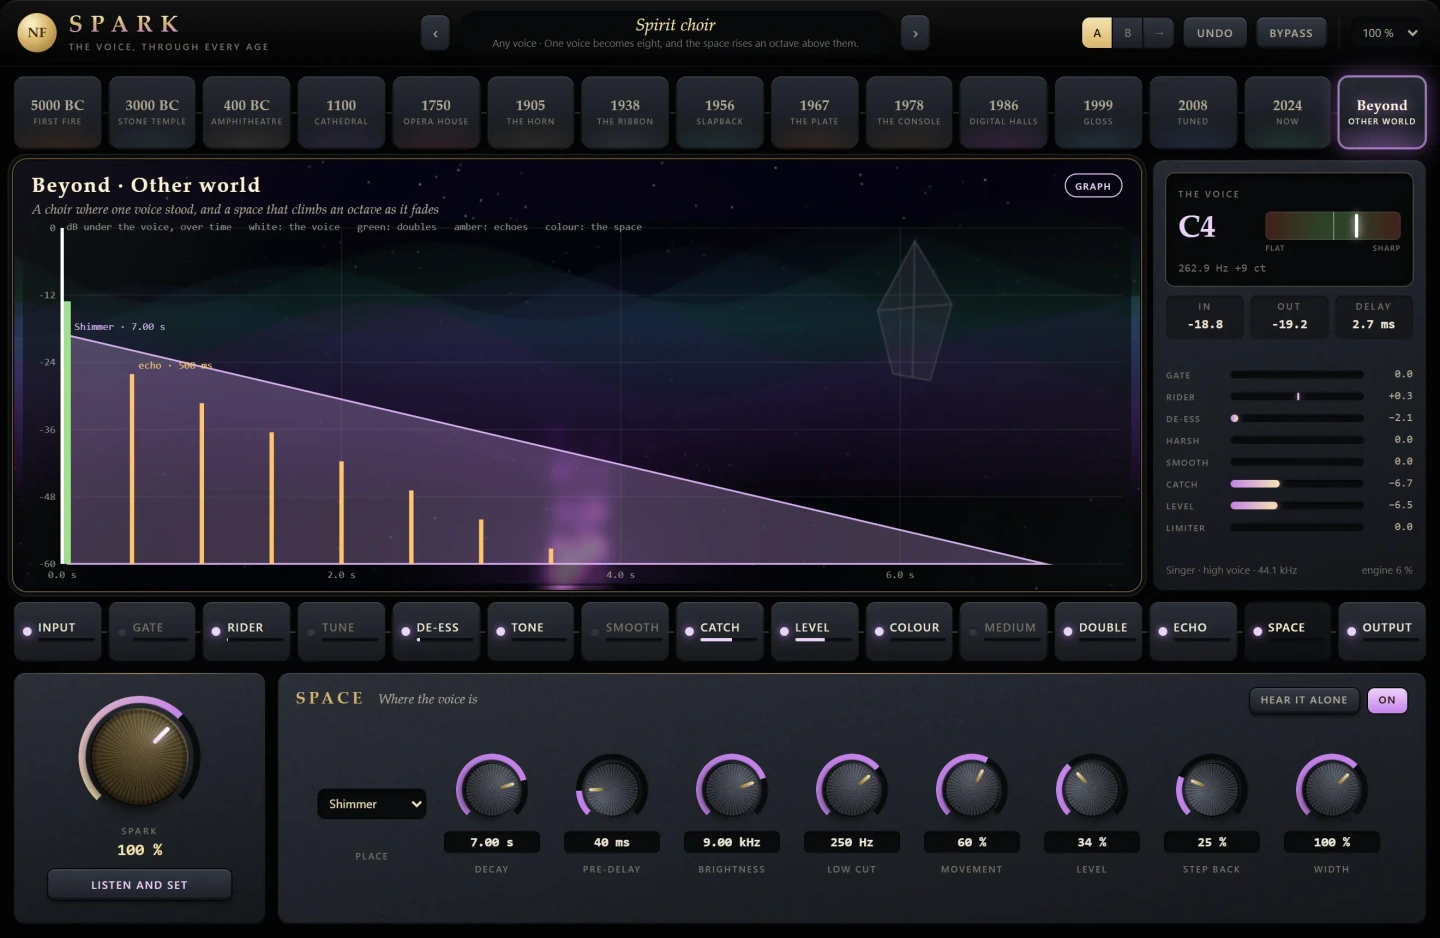Click the GRAPH button

(1093, 186)
